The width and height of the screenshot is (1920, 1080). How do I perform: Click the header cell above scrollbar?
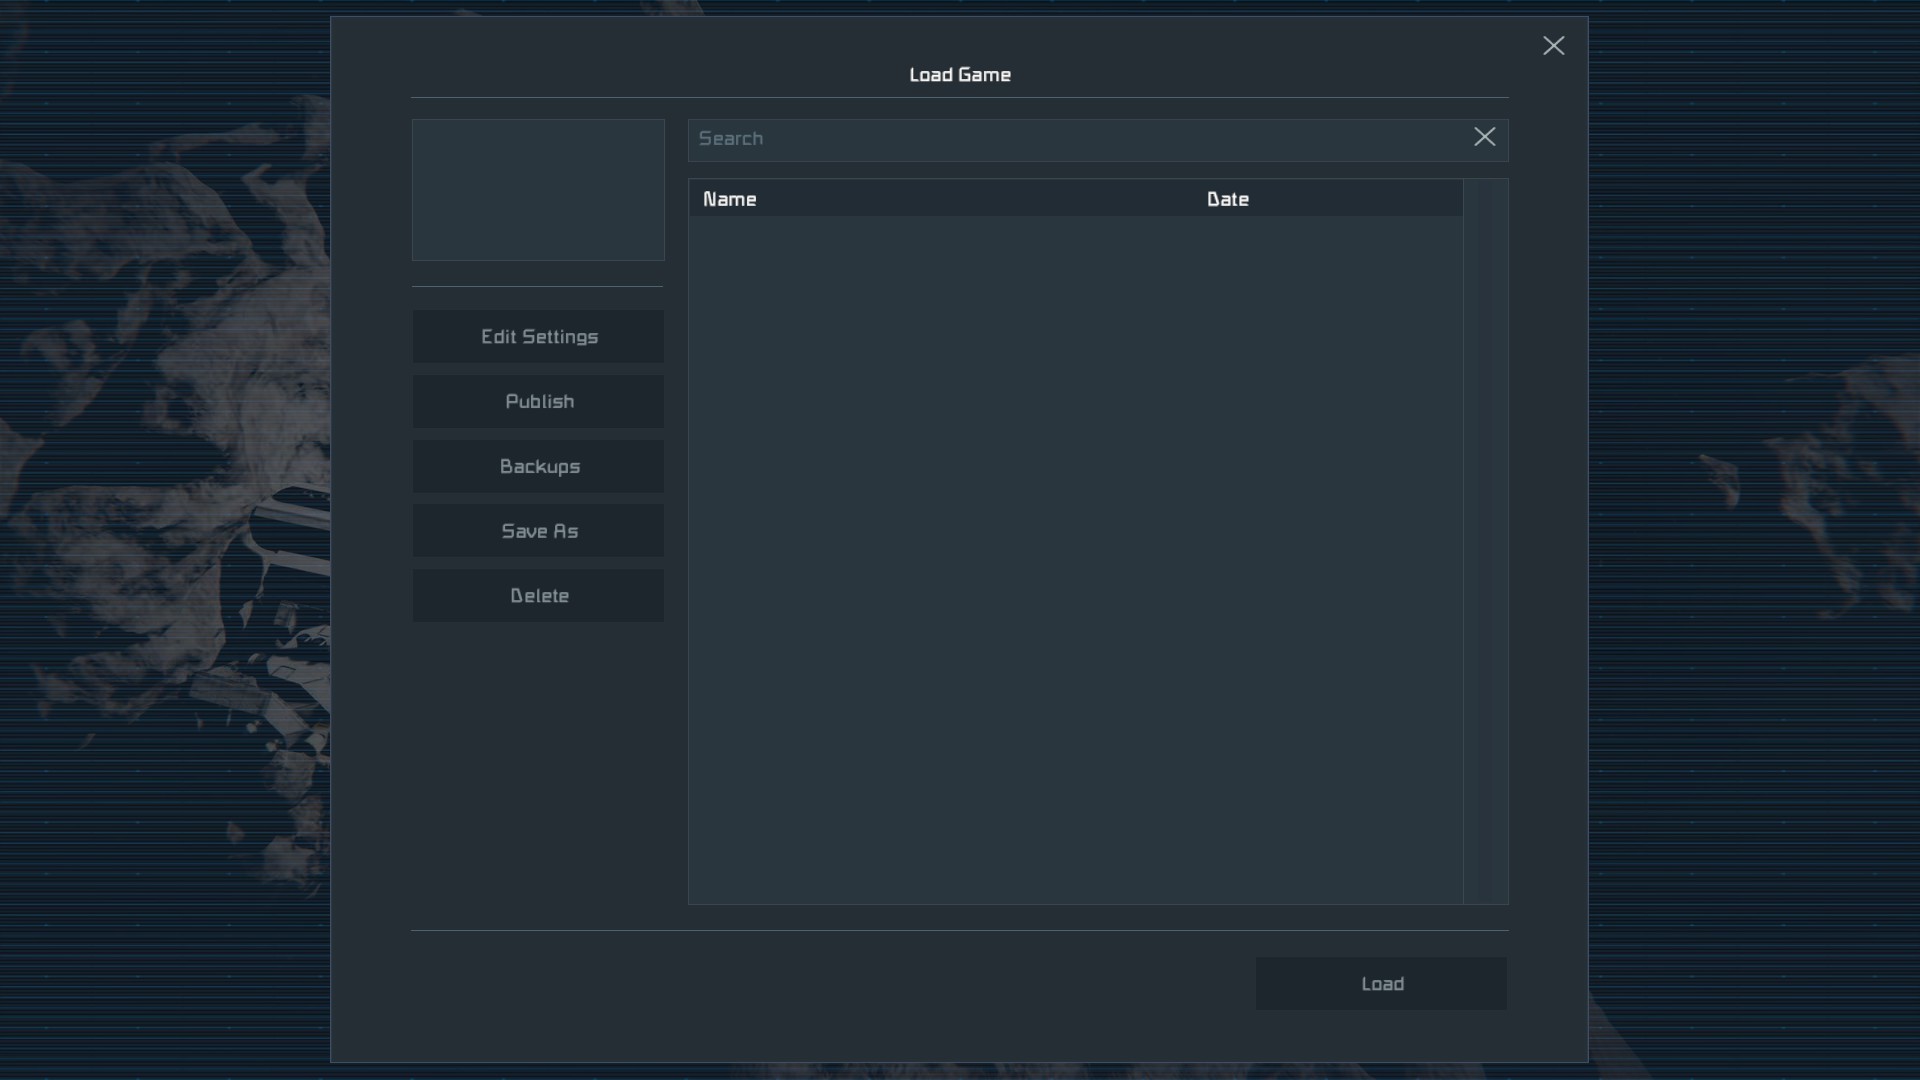pyautogui.click(x=1485, y=198)
